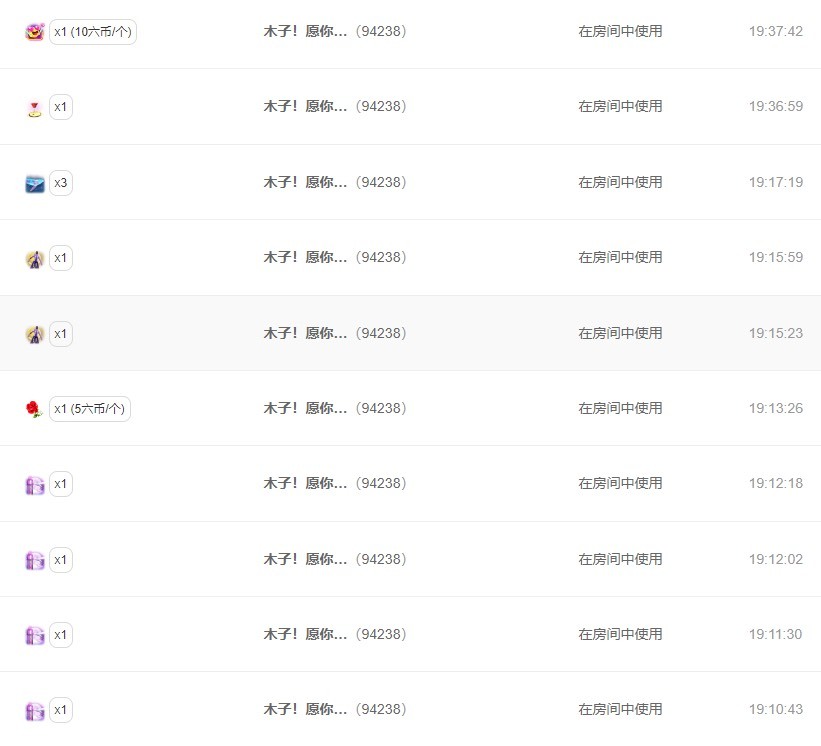Click the gift icon in the 19:15:23 row
This screenshot has height=746, width=821.
[35, 335]
